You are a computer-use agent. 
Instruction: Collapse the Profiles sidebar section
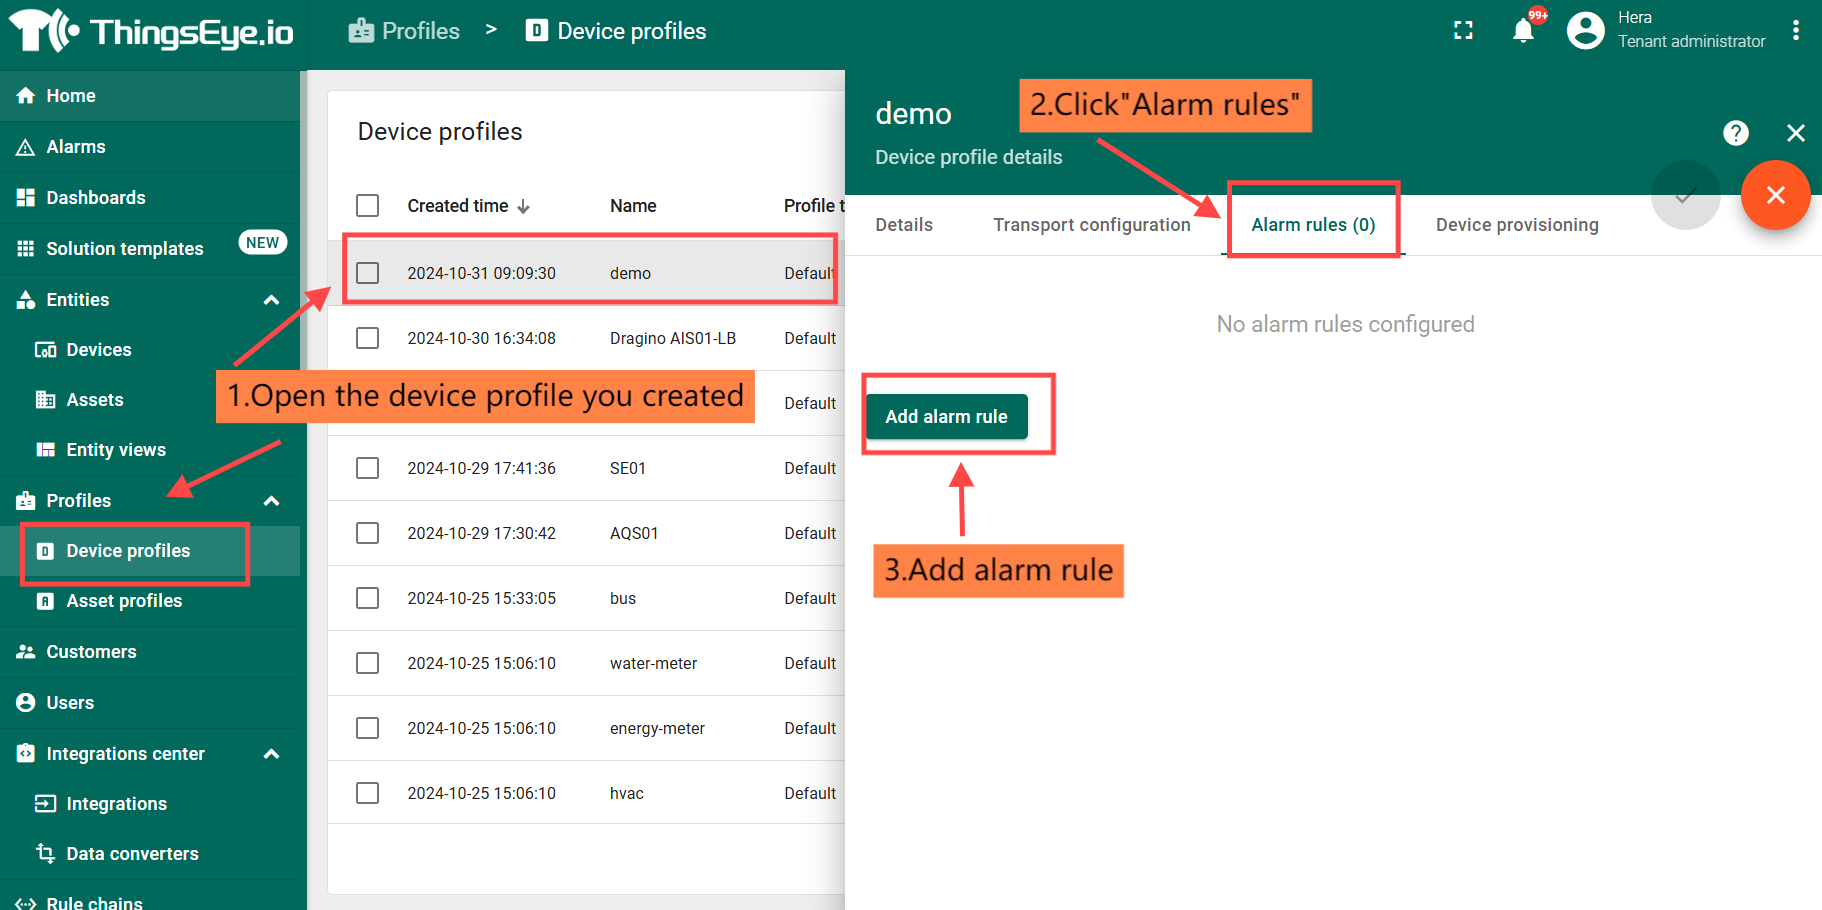271,501
